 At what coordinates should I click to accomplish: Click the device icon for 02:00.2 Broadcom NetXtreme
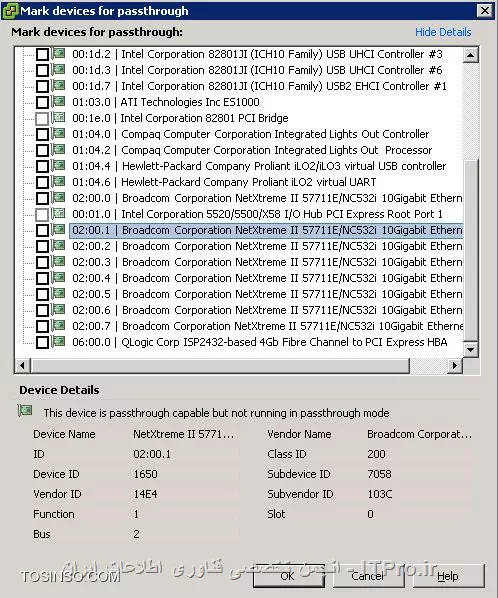click(58, 246)
